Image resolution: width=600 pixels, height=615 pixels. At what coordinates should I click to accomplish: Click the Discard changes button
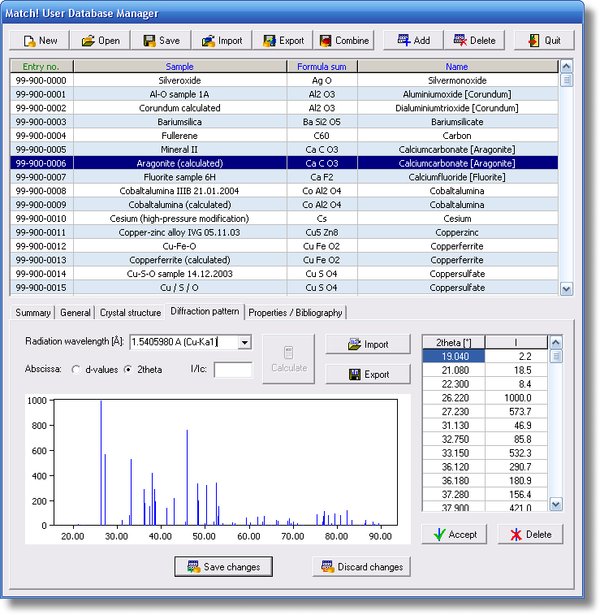click(x=360, y=567)
